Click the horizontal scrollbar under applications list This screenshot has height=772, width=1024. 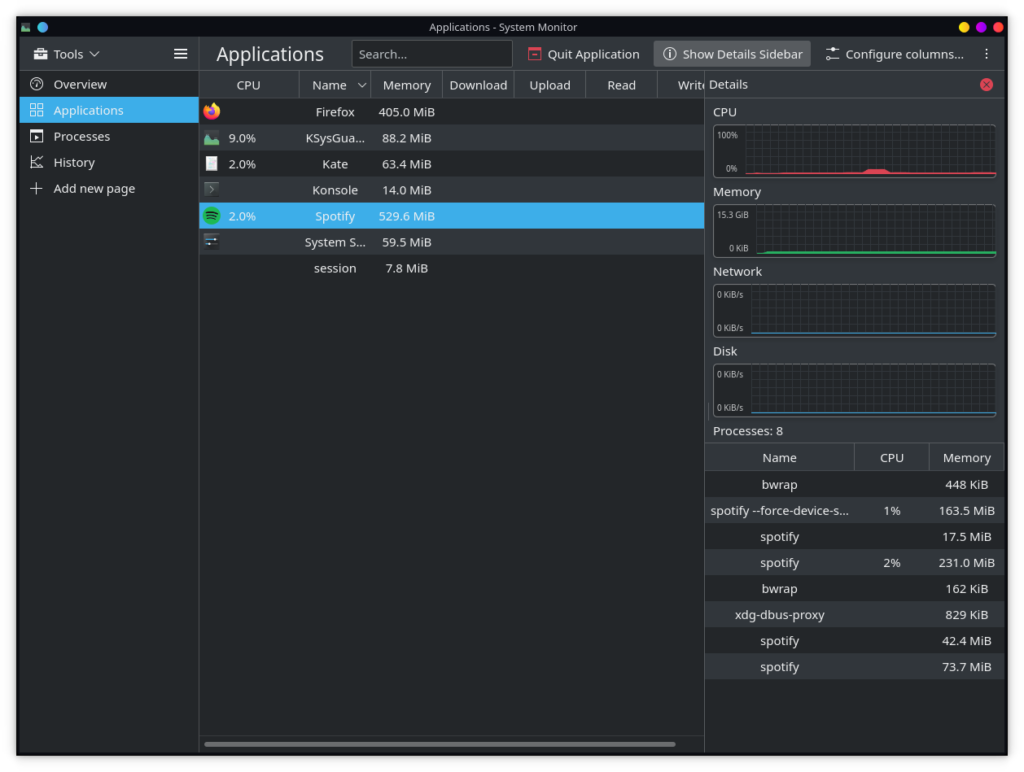pyautogui.click(x=440, y=744)
